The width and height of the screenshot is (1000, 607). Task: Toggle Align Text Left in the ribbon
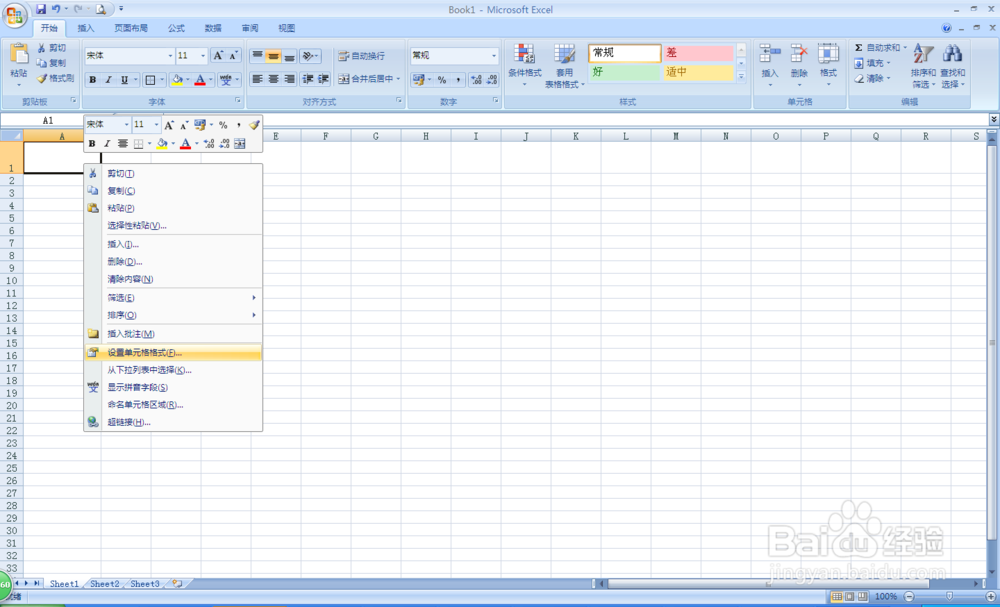click(x=257, y=79)
